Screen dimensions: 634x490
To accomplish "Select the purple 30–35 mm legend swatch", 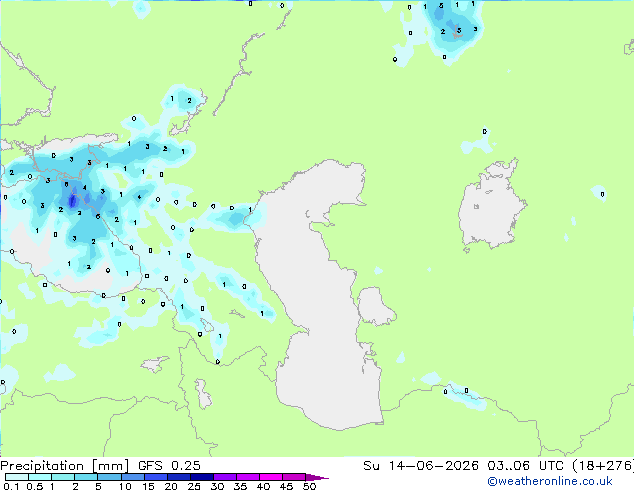I will click(225, 477).
